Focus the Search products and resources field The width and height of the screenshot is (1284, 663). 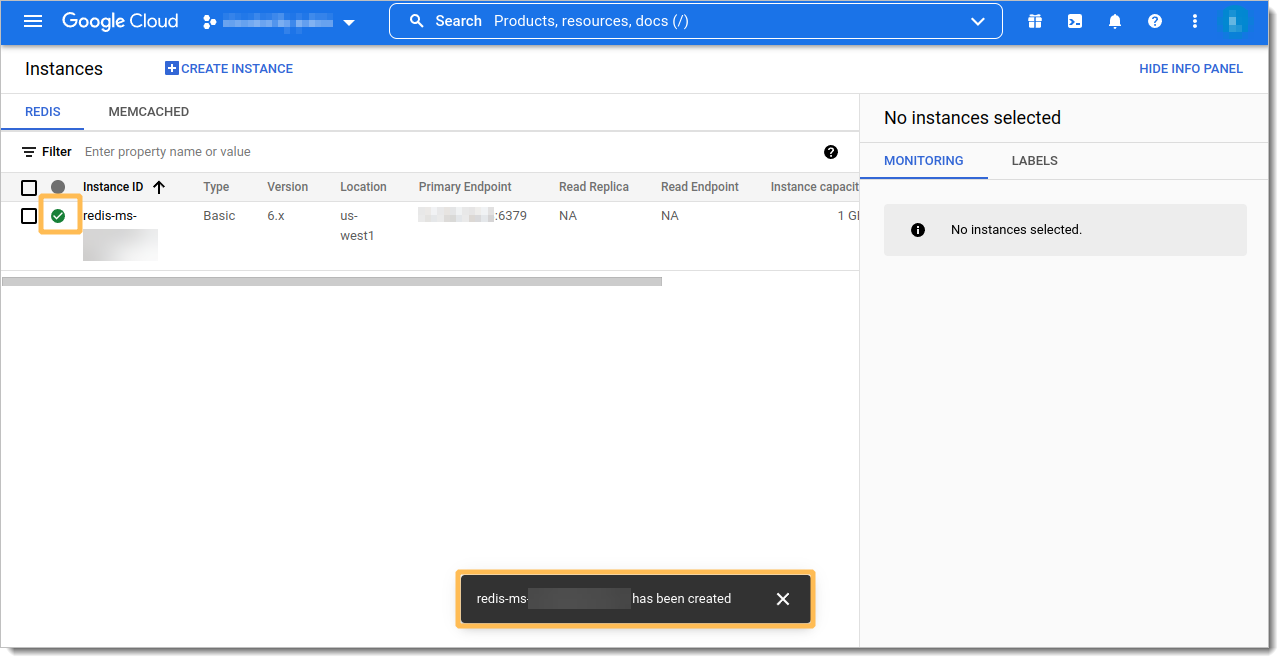click(x=695, y=21)
